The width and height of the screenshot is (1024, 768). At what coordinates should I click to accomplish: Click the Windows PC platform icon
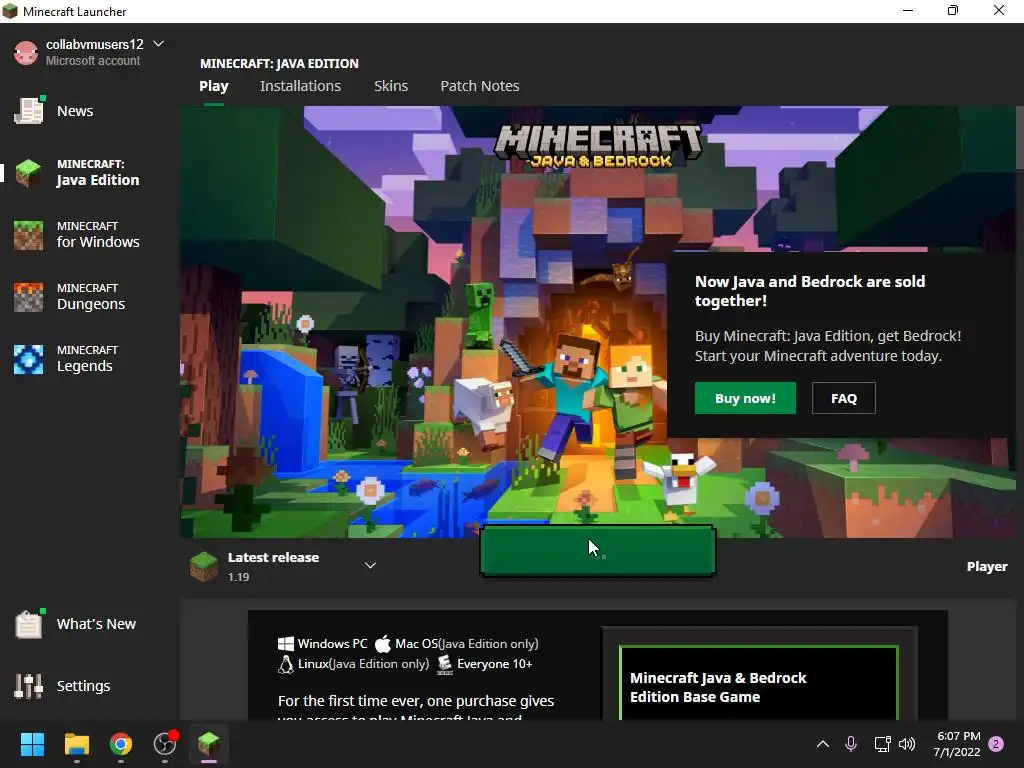pos(285,644)
